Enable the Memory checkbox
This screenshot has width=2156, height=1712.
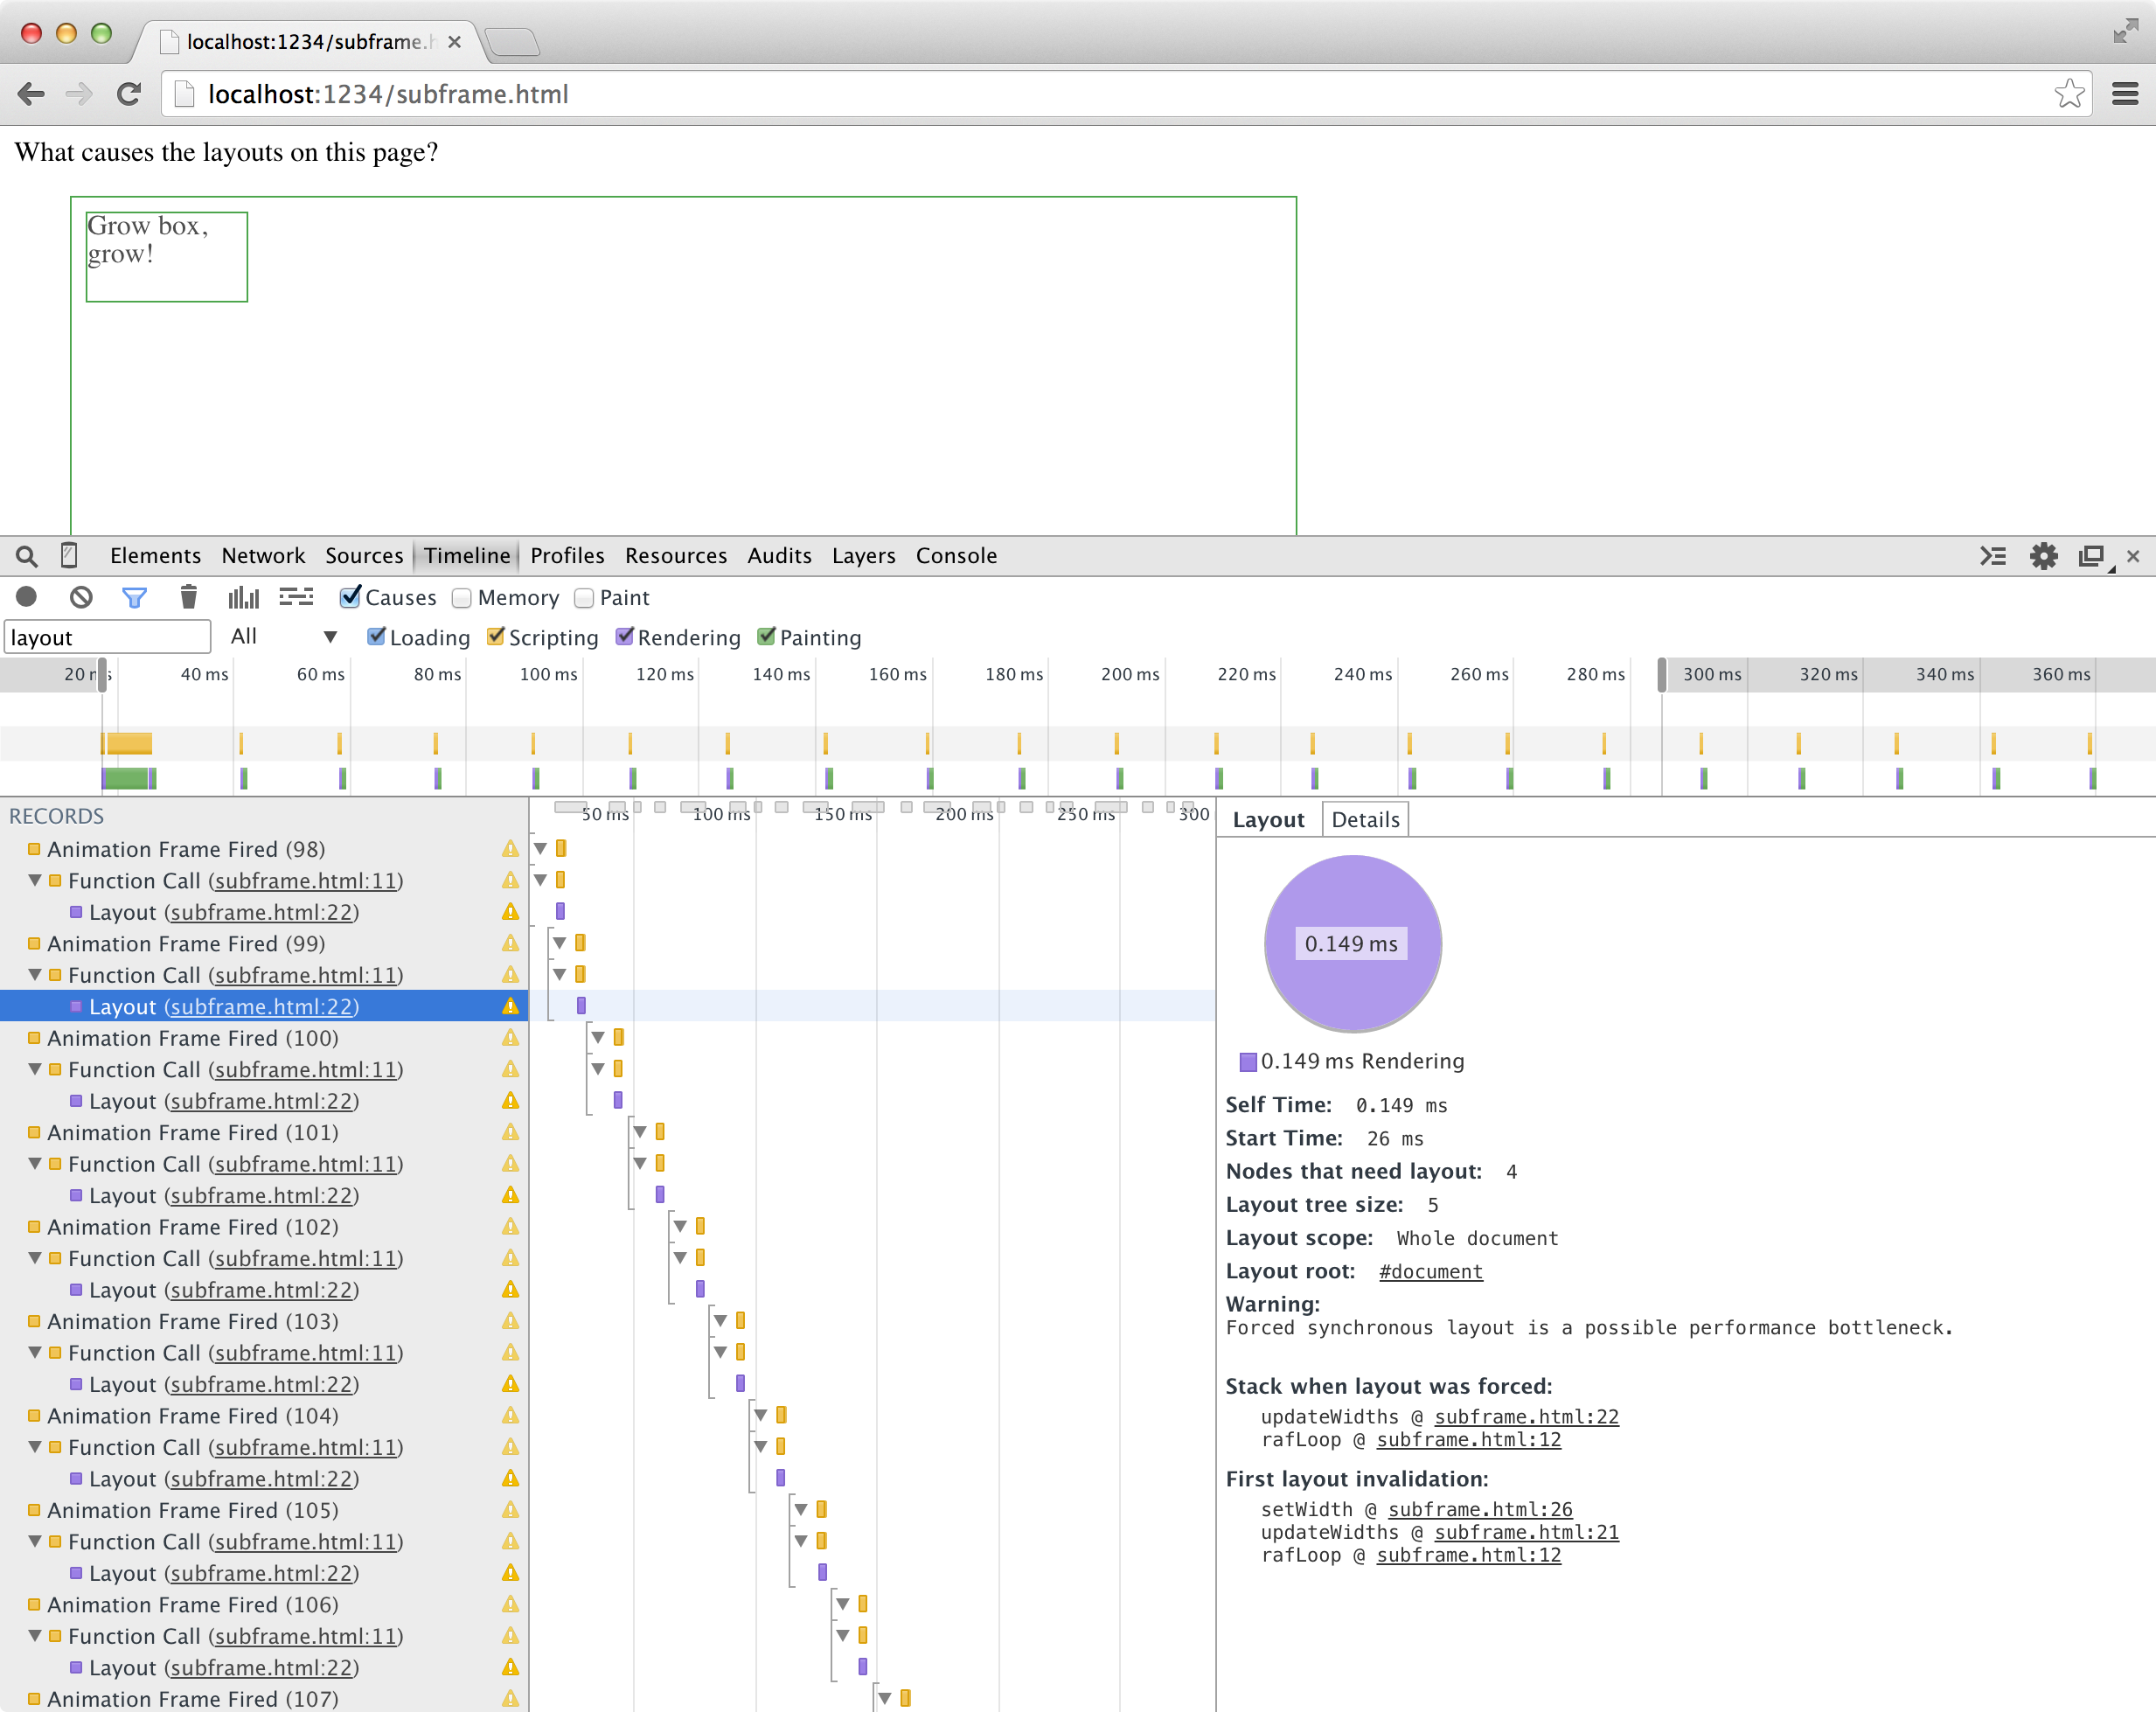tap(462, 598)
